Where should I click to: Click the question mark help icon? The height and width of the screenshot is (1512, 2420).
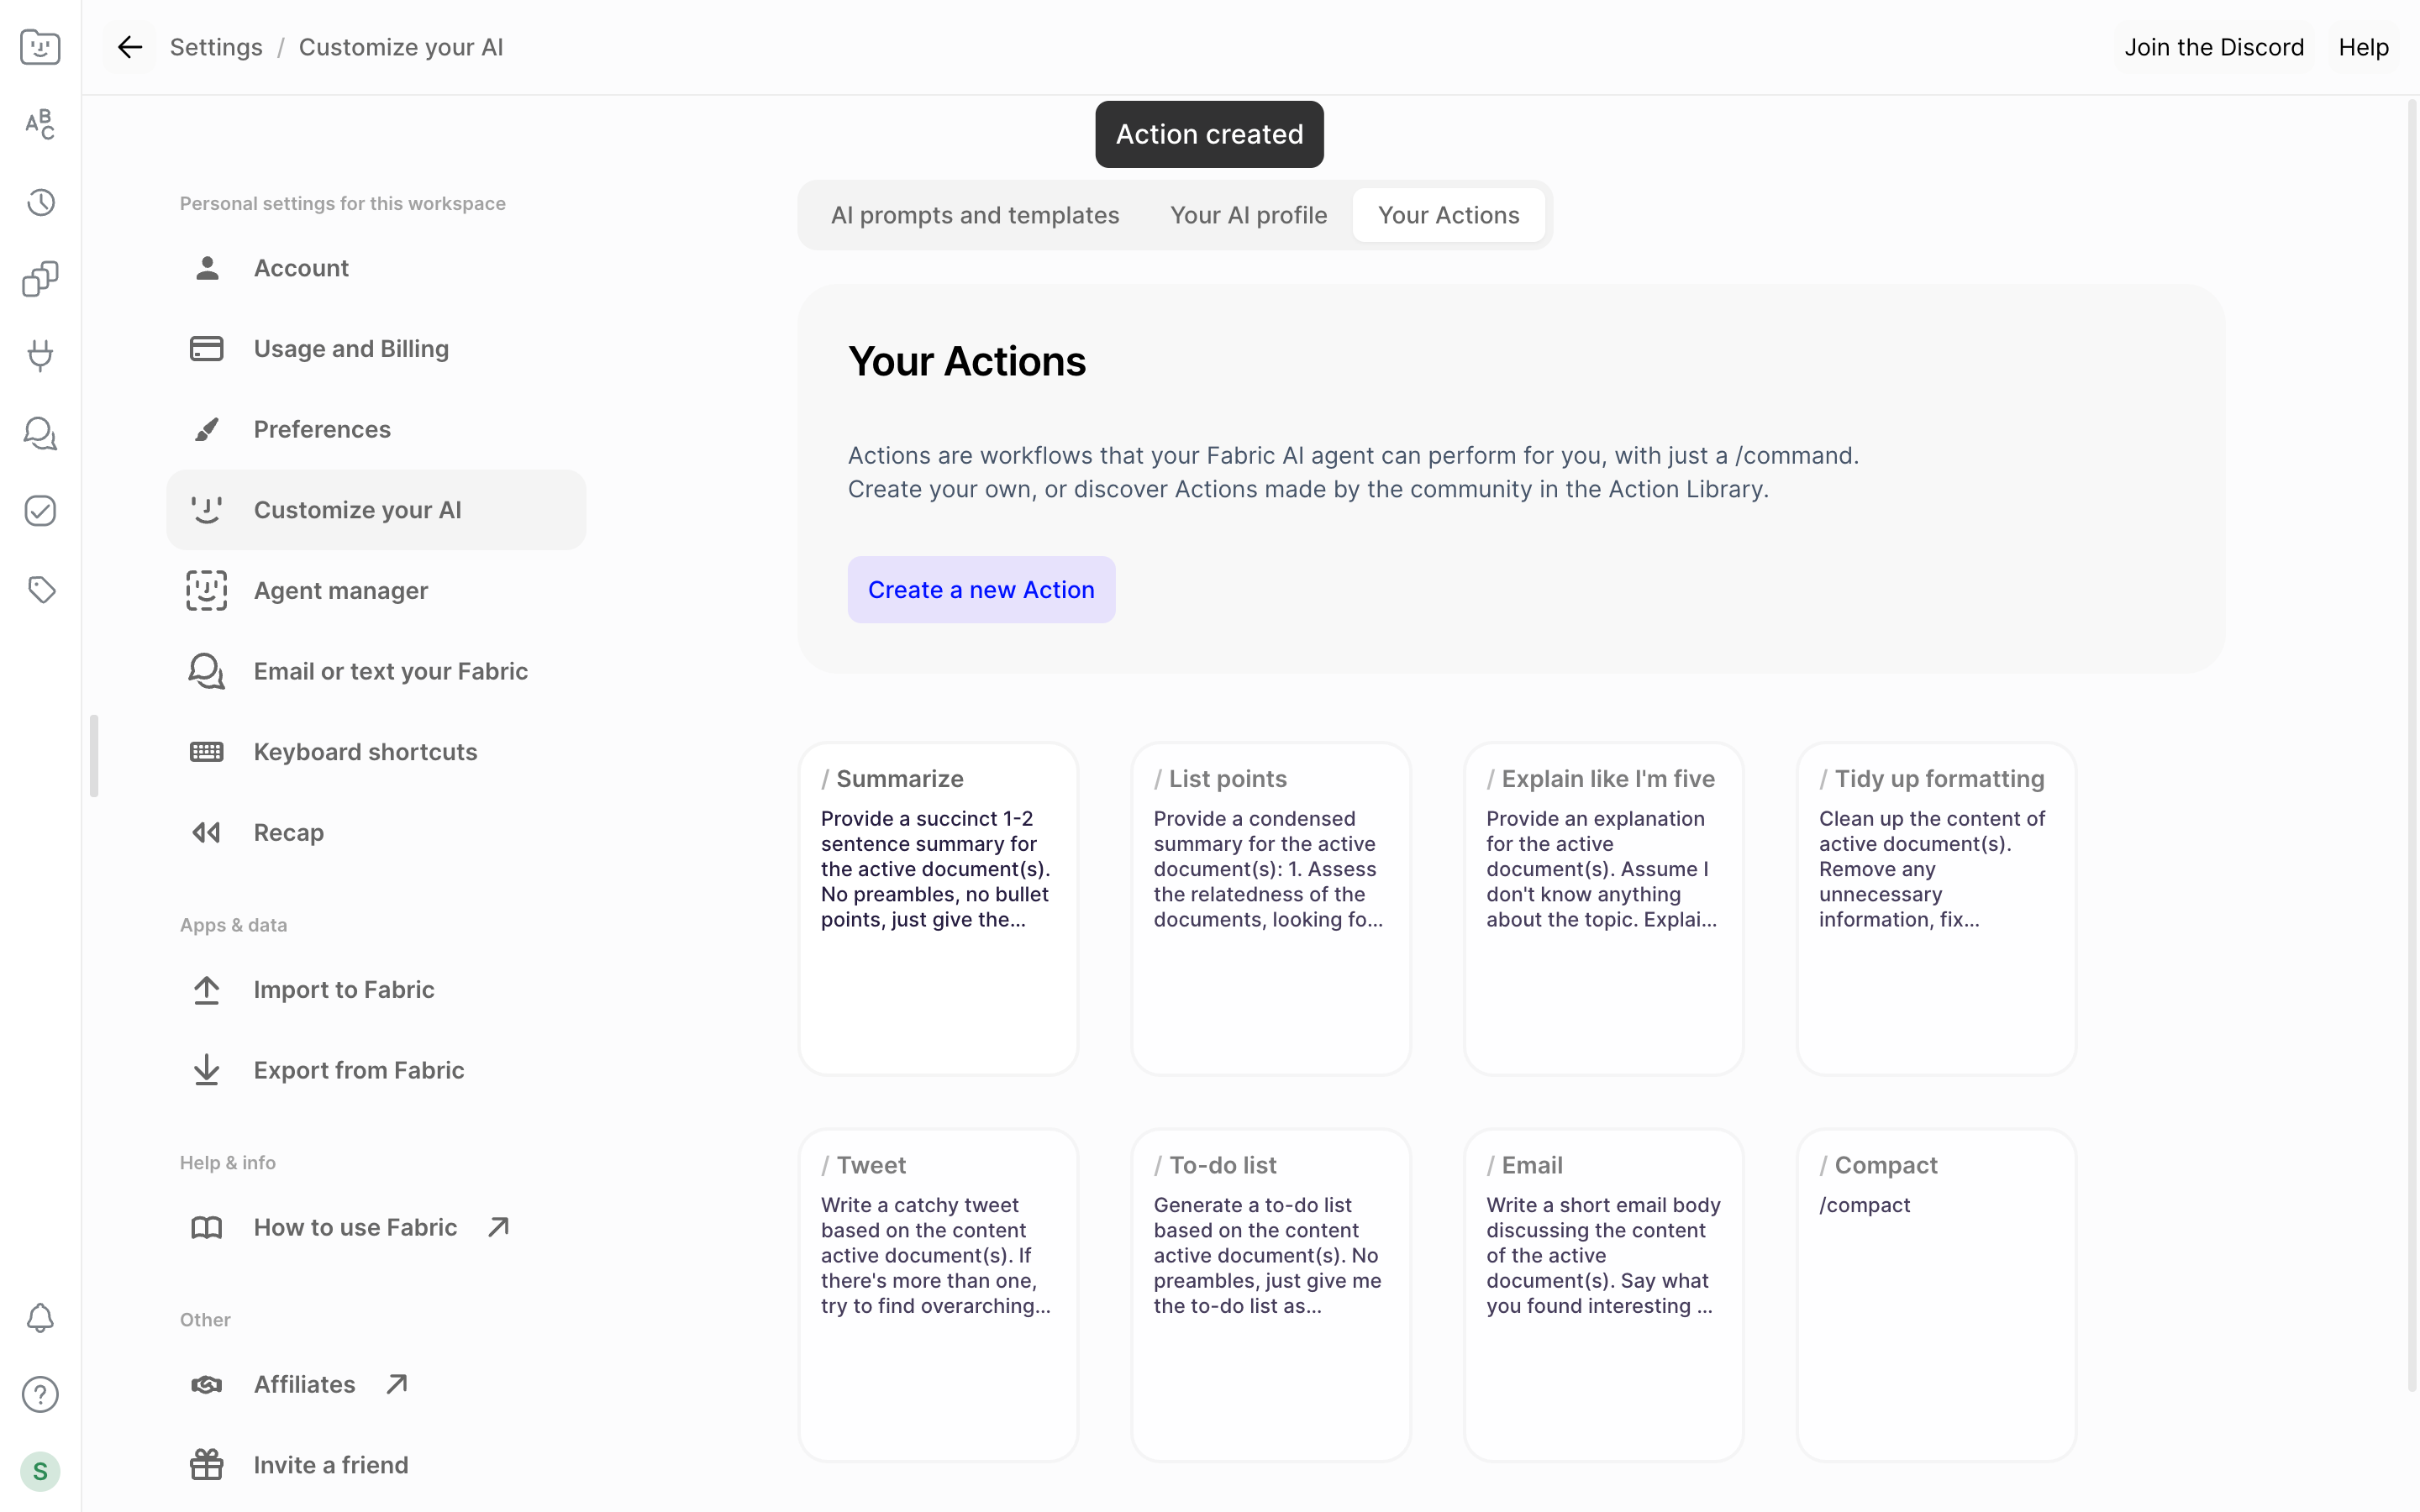pos(40,1395)
